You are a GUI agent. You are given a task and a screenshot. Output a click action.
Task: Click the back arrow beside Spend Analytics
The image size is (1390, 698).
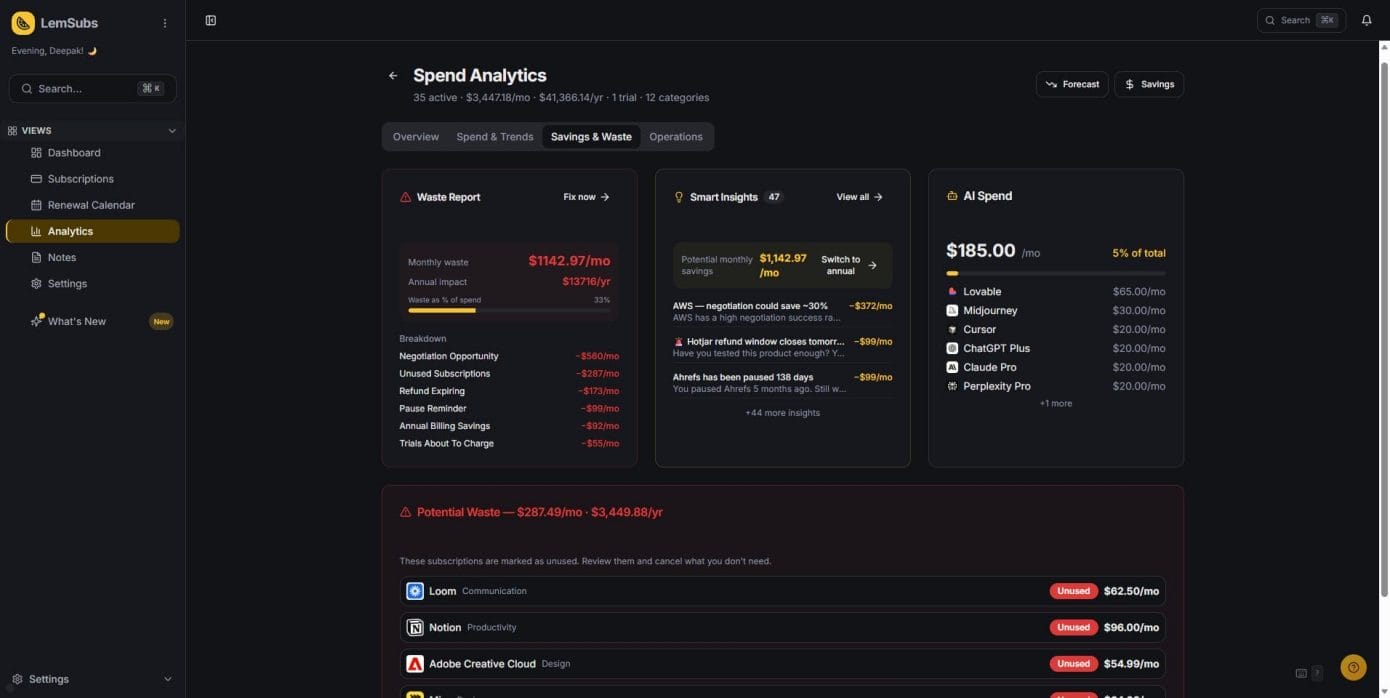coord(393,76)
